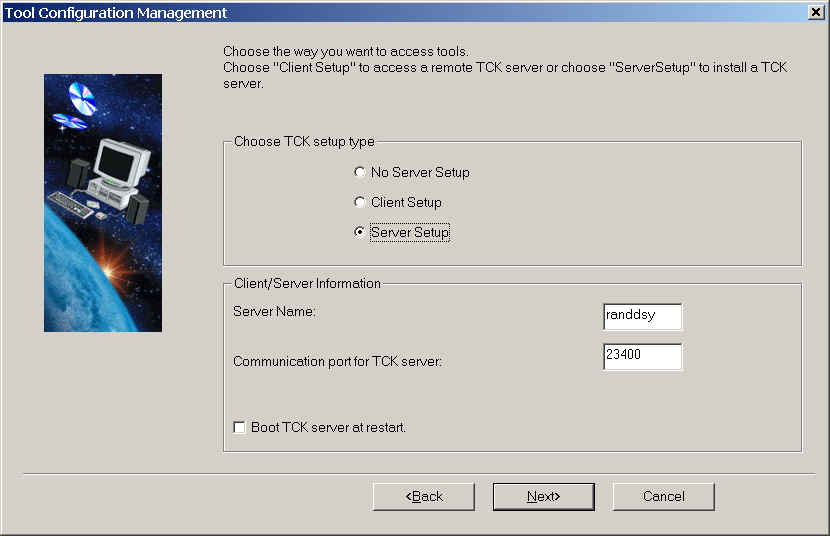The image size is (830, 536).
Task: Click the space computer setup image
Action: (x=103, y=203)
